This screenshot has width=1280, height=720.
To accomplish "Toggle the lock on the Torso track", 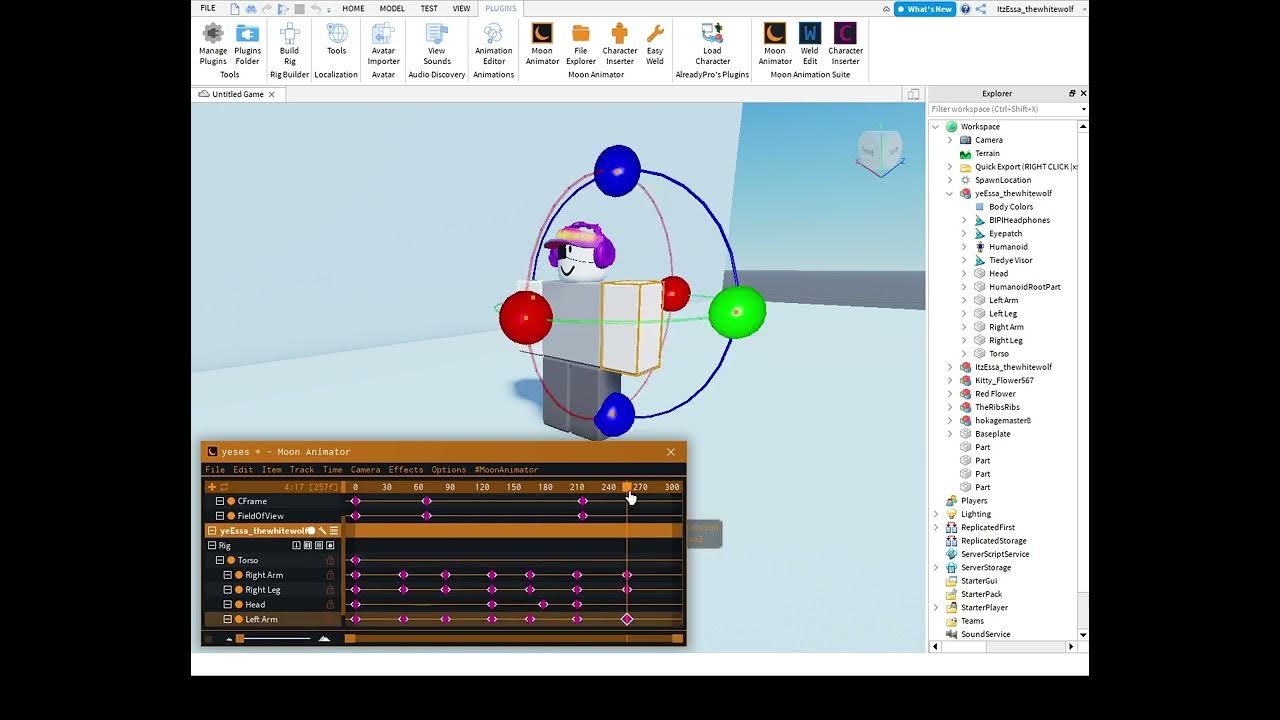I will 330,561.
